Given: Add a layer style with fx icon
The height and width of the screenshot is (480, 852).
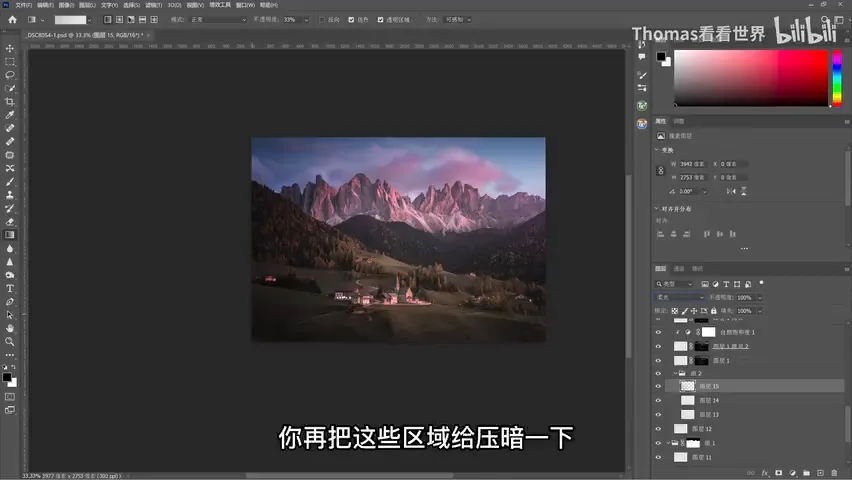Looking at the screenshot, I should (x=765, y=473).
